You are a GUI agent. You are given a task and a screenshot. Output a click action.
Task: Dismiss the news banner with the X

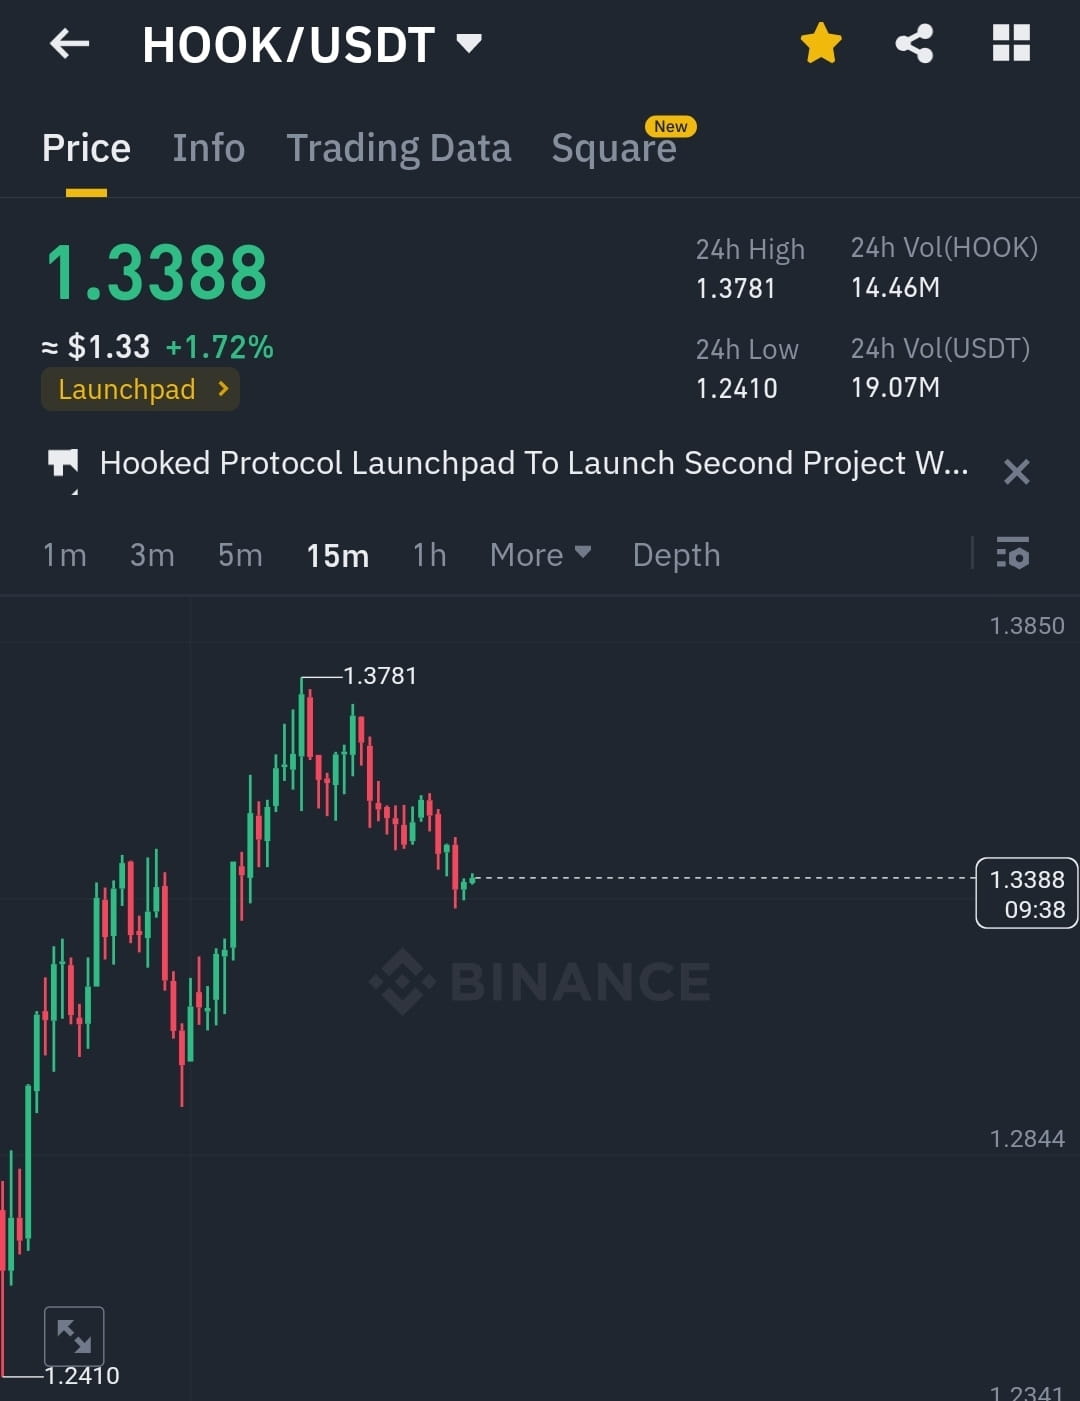pyautogui.click(x=1016, y=471)
